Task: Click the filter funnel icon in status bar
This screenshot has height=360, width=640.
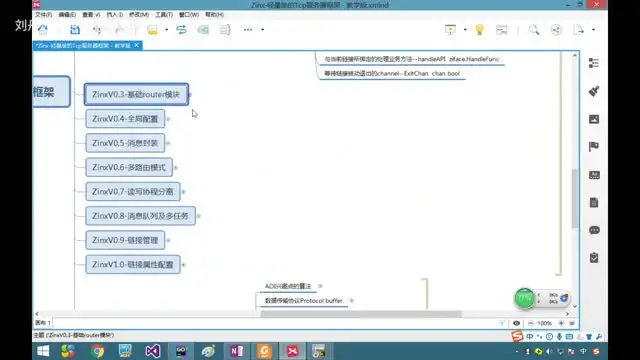Action: coord(502,323)
